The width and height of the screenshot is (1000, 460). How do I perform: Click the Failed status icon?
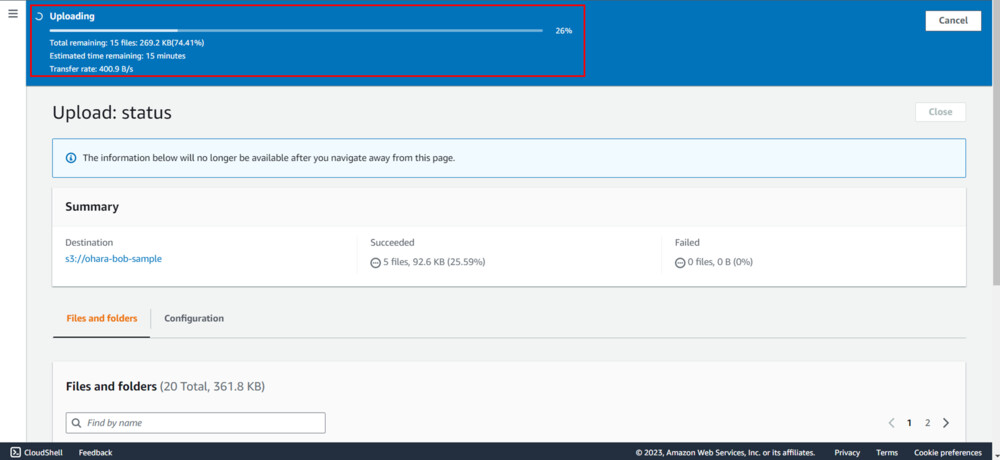[680, 262]
